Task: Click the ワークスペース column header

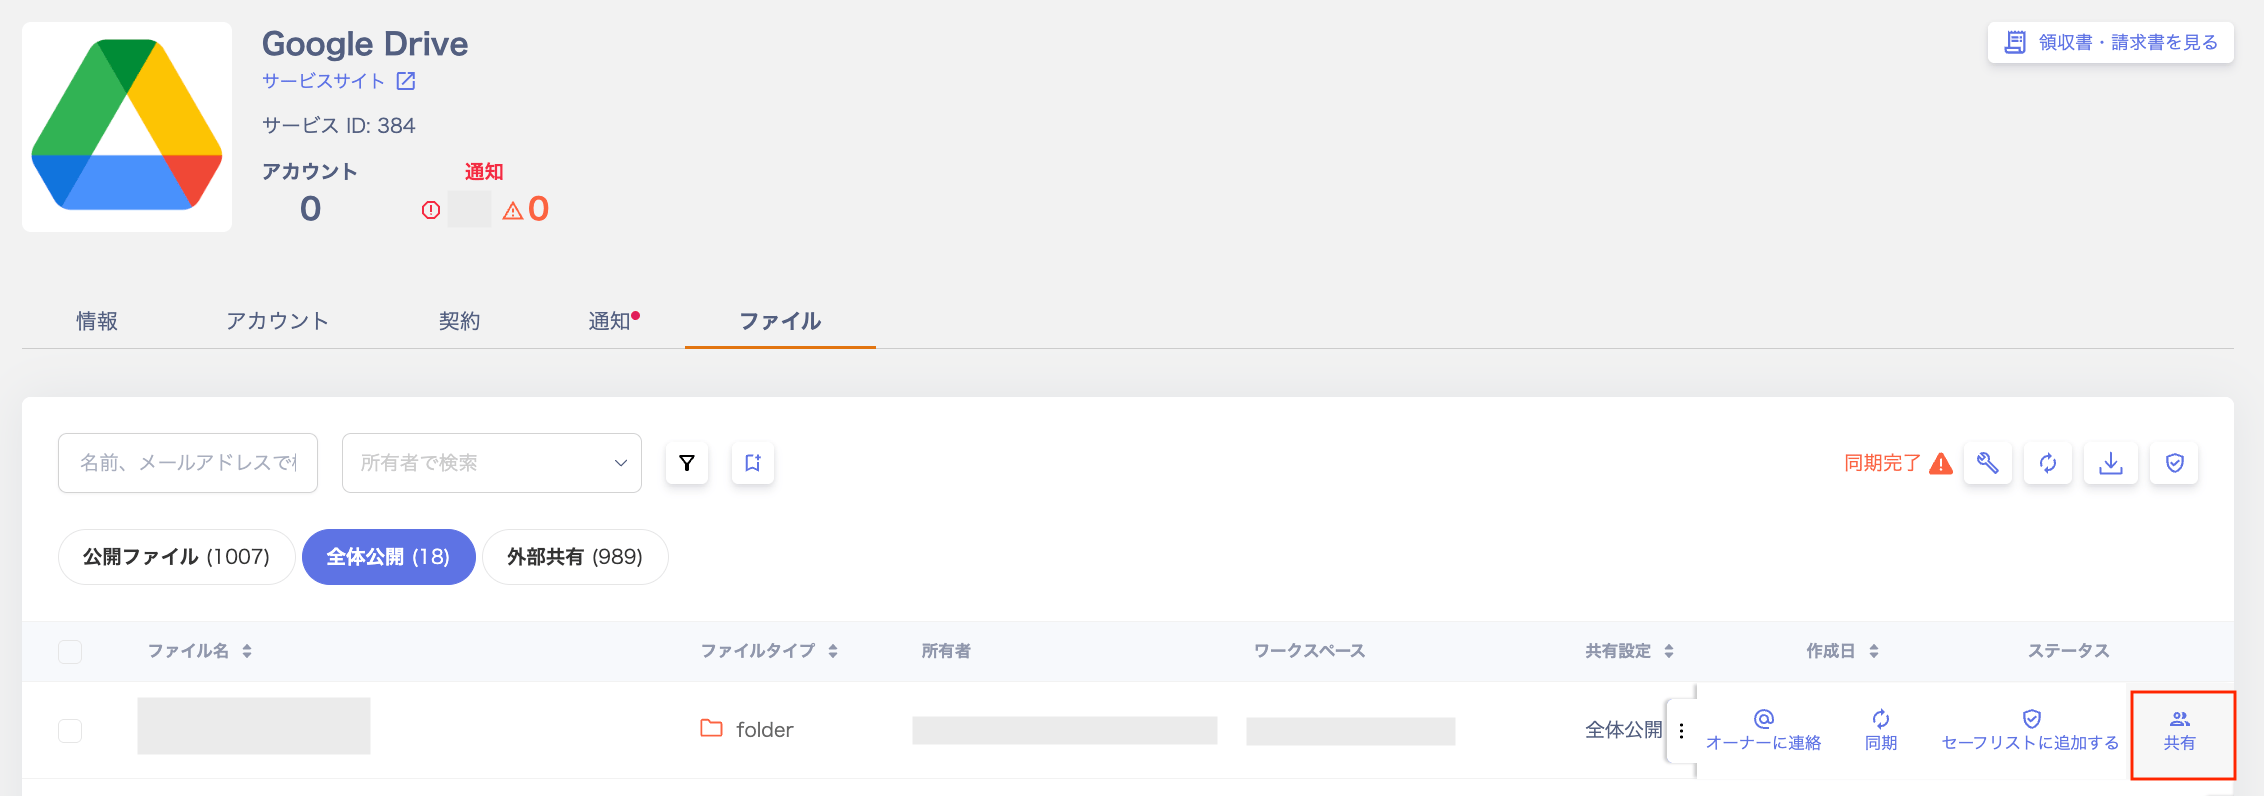Action: tap(1309, 651)
